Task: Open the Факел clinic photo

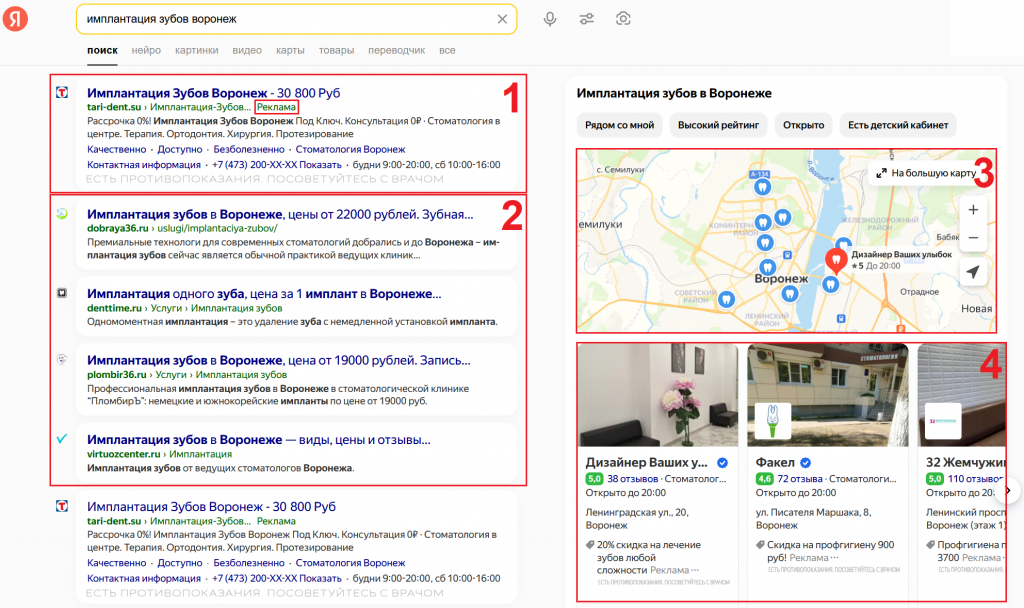Action: (x=828, y=396)
